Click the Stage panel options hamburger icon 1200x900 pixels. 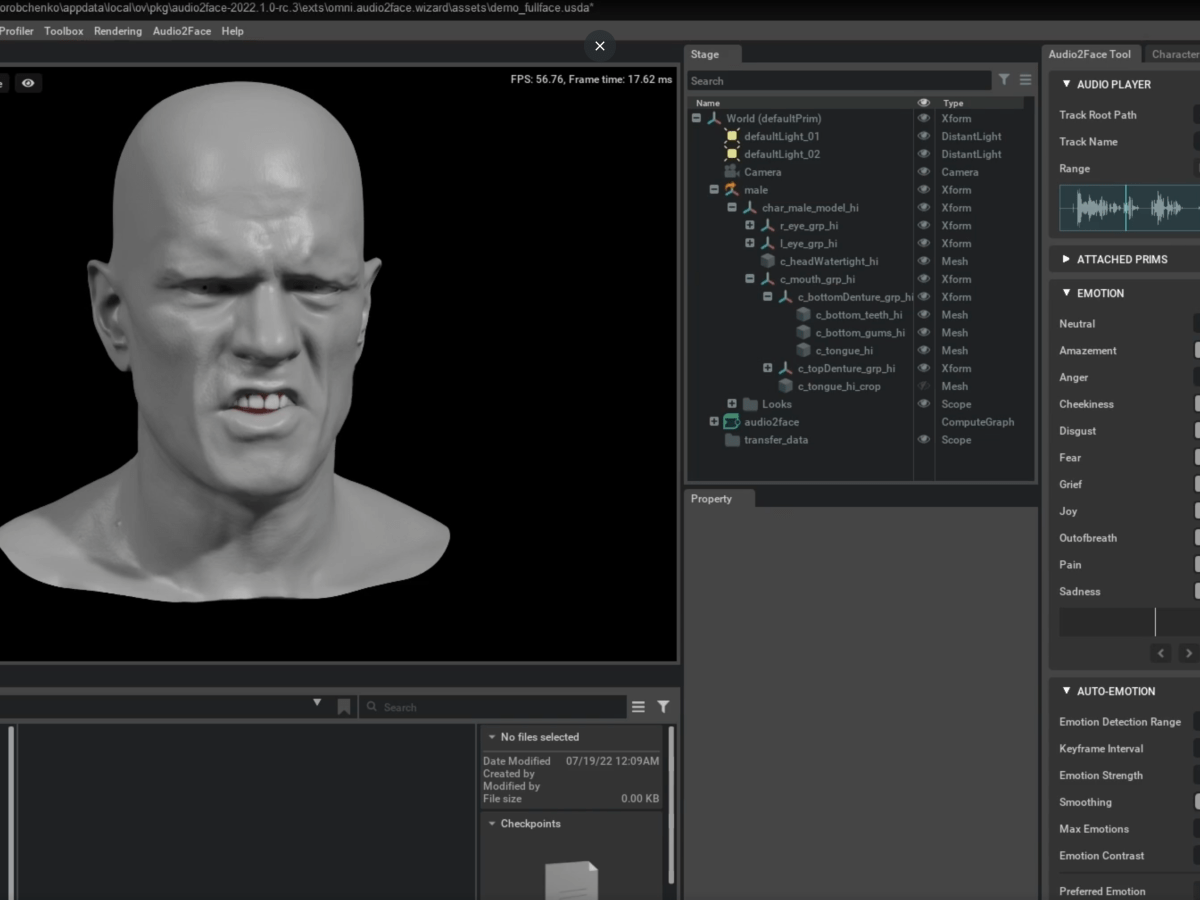1025,80
